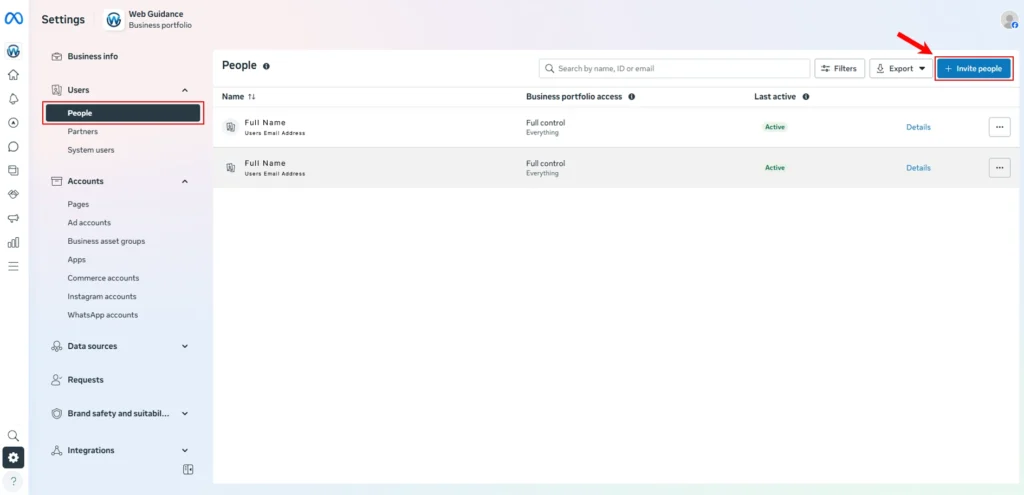Click Last active column header

point(775,97)
